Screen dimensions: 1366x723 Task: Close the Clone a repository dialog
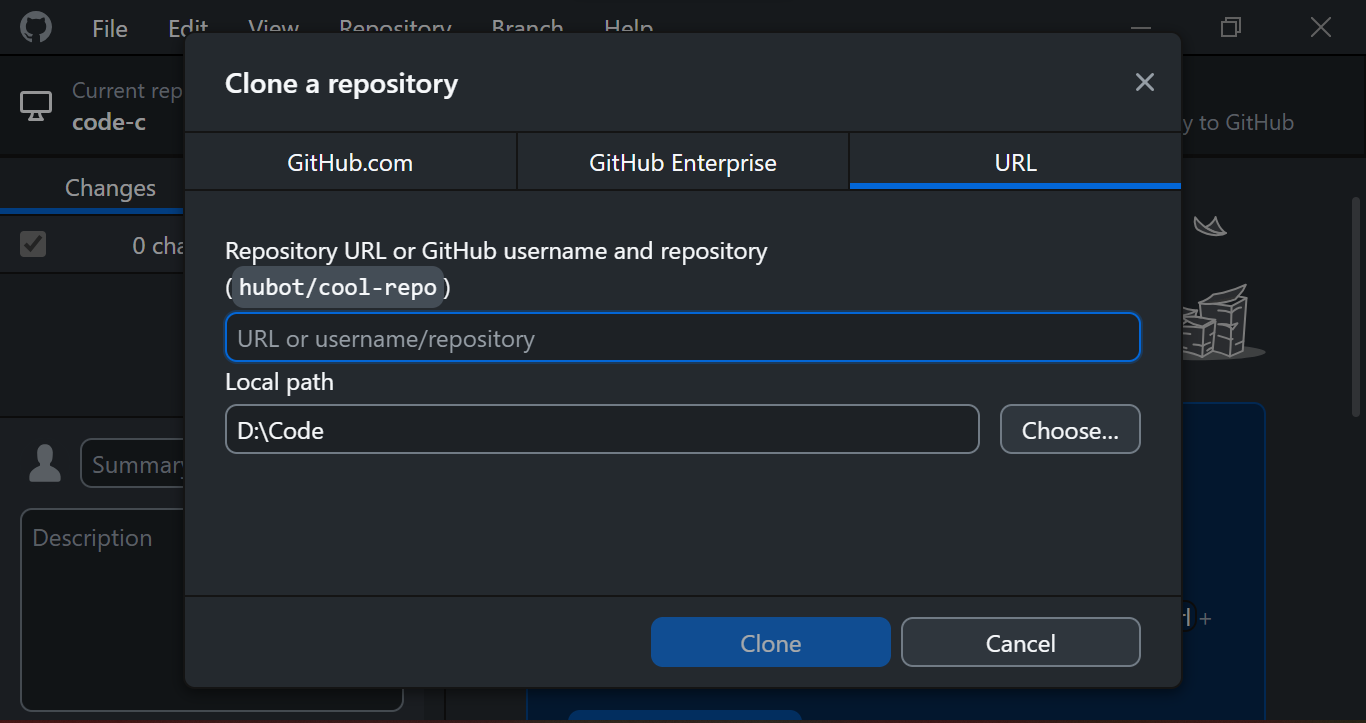click(1144, 83)
